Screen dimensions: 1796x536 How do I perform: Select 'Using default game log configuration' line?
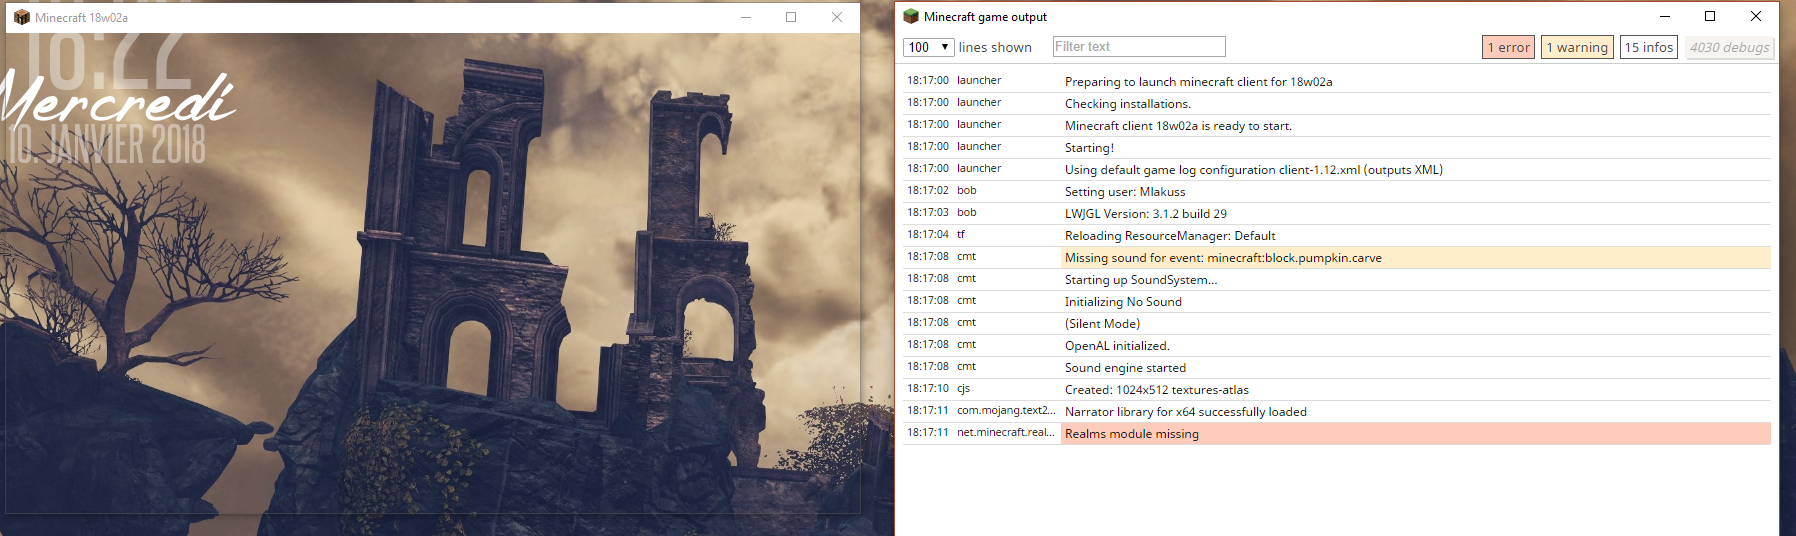coord(1336,169)
